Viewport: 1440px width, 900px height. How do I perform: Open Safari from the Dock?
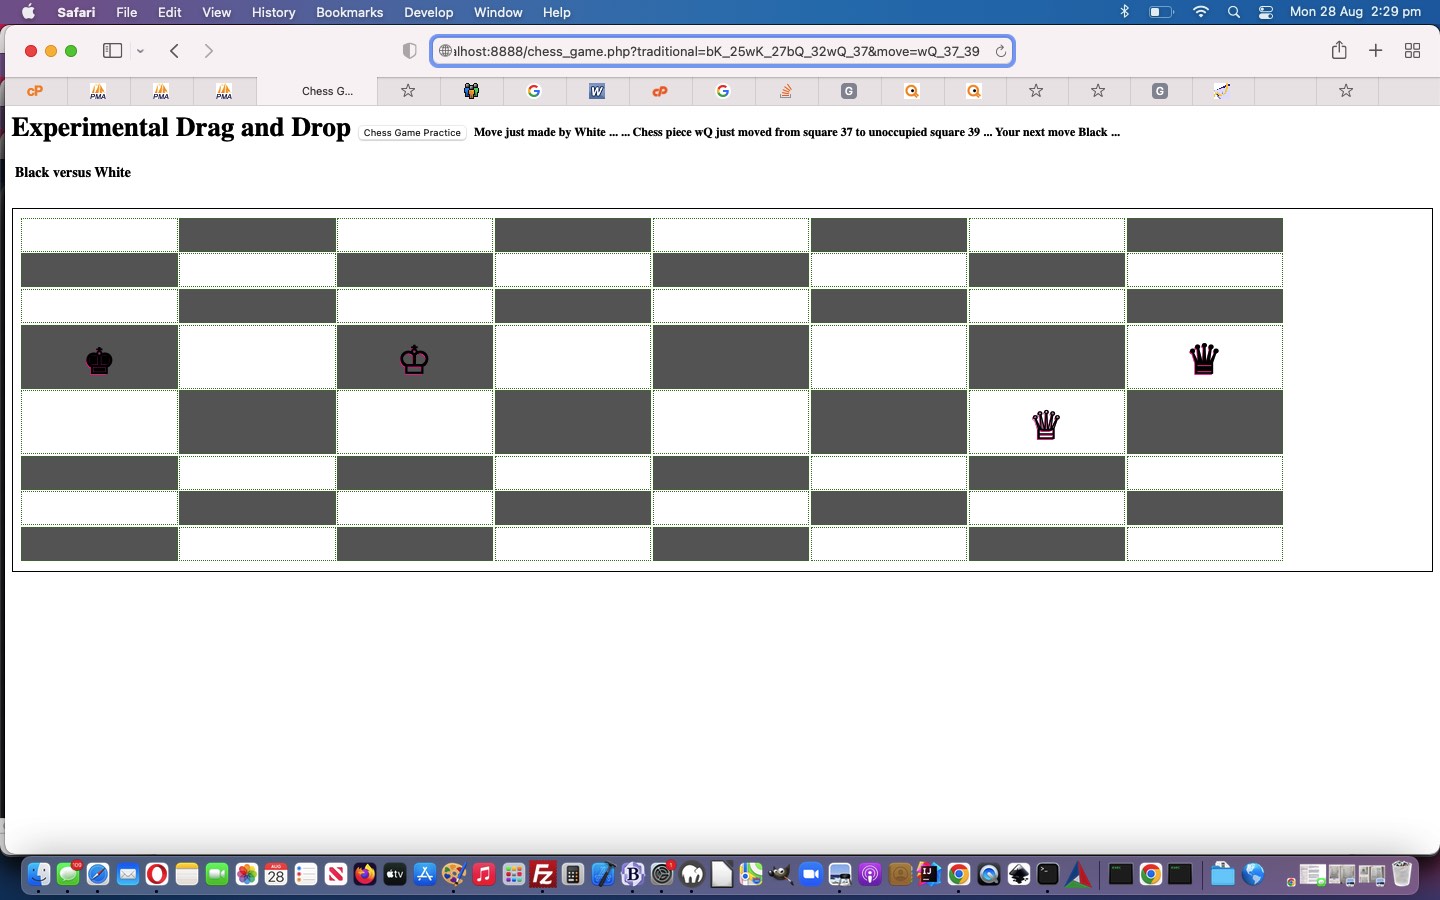pos(98,875)
